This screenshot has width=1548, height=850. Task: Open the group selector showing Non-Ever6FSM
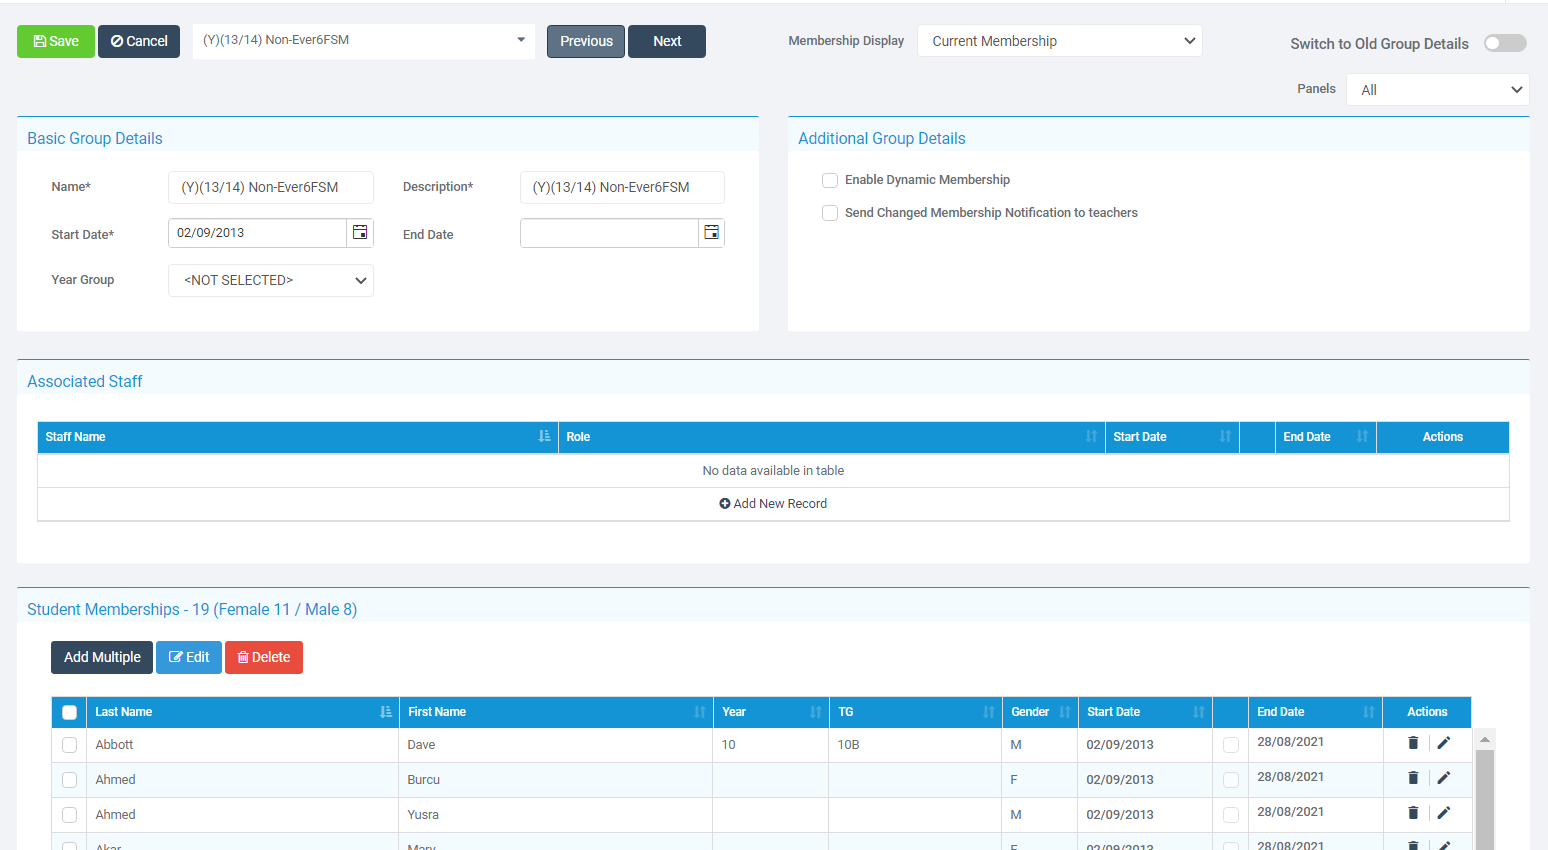click(363, 41)
